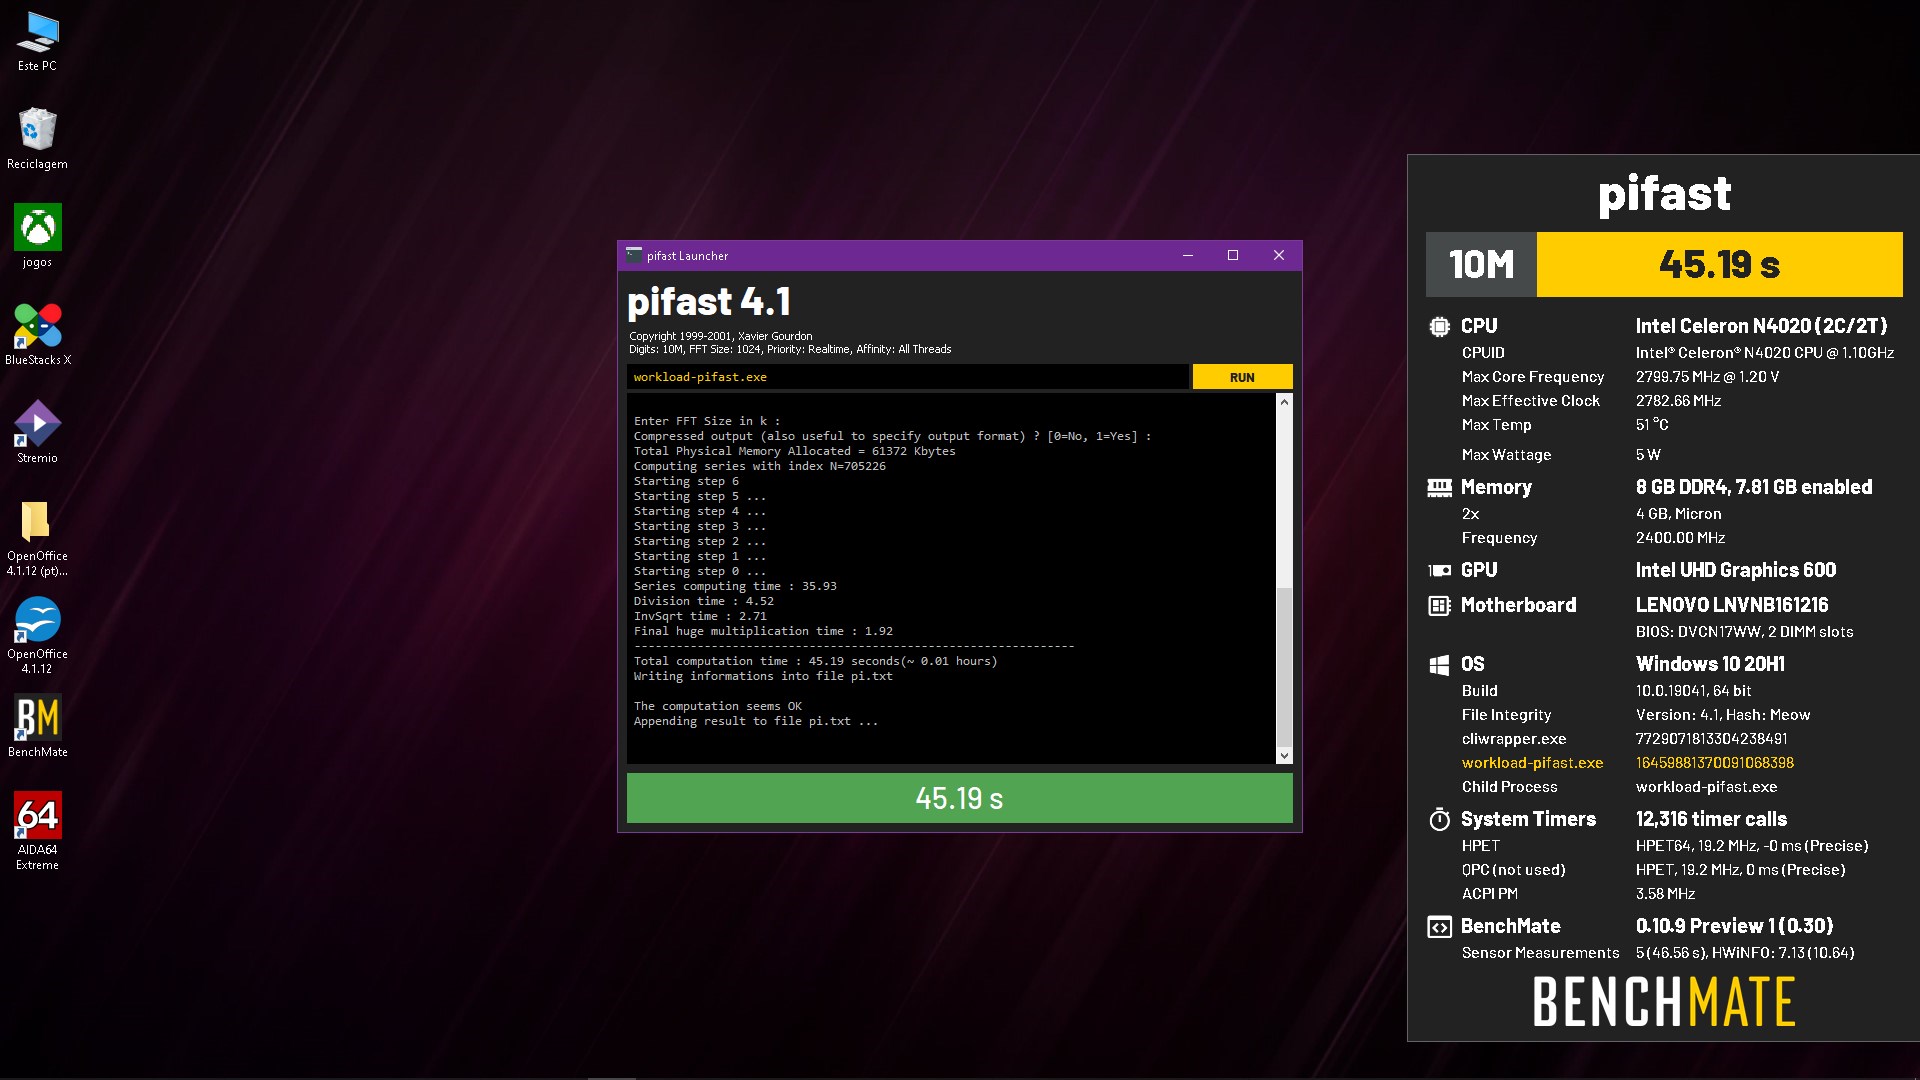Click the pifast Launcher title bar icon
The image size is (1920, 1080).
coord(634,255)
